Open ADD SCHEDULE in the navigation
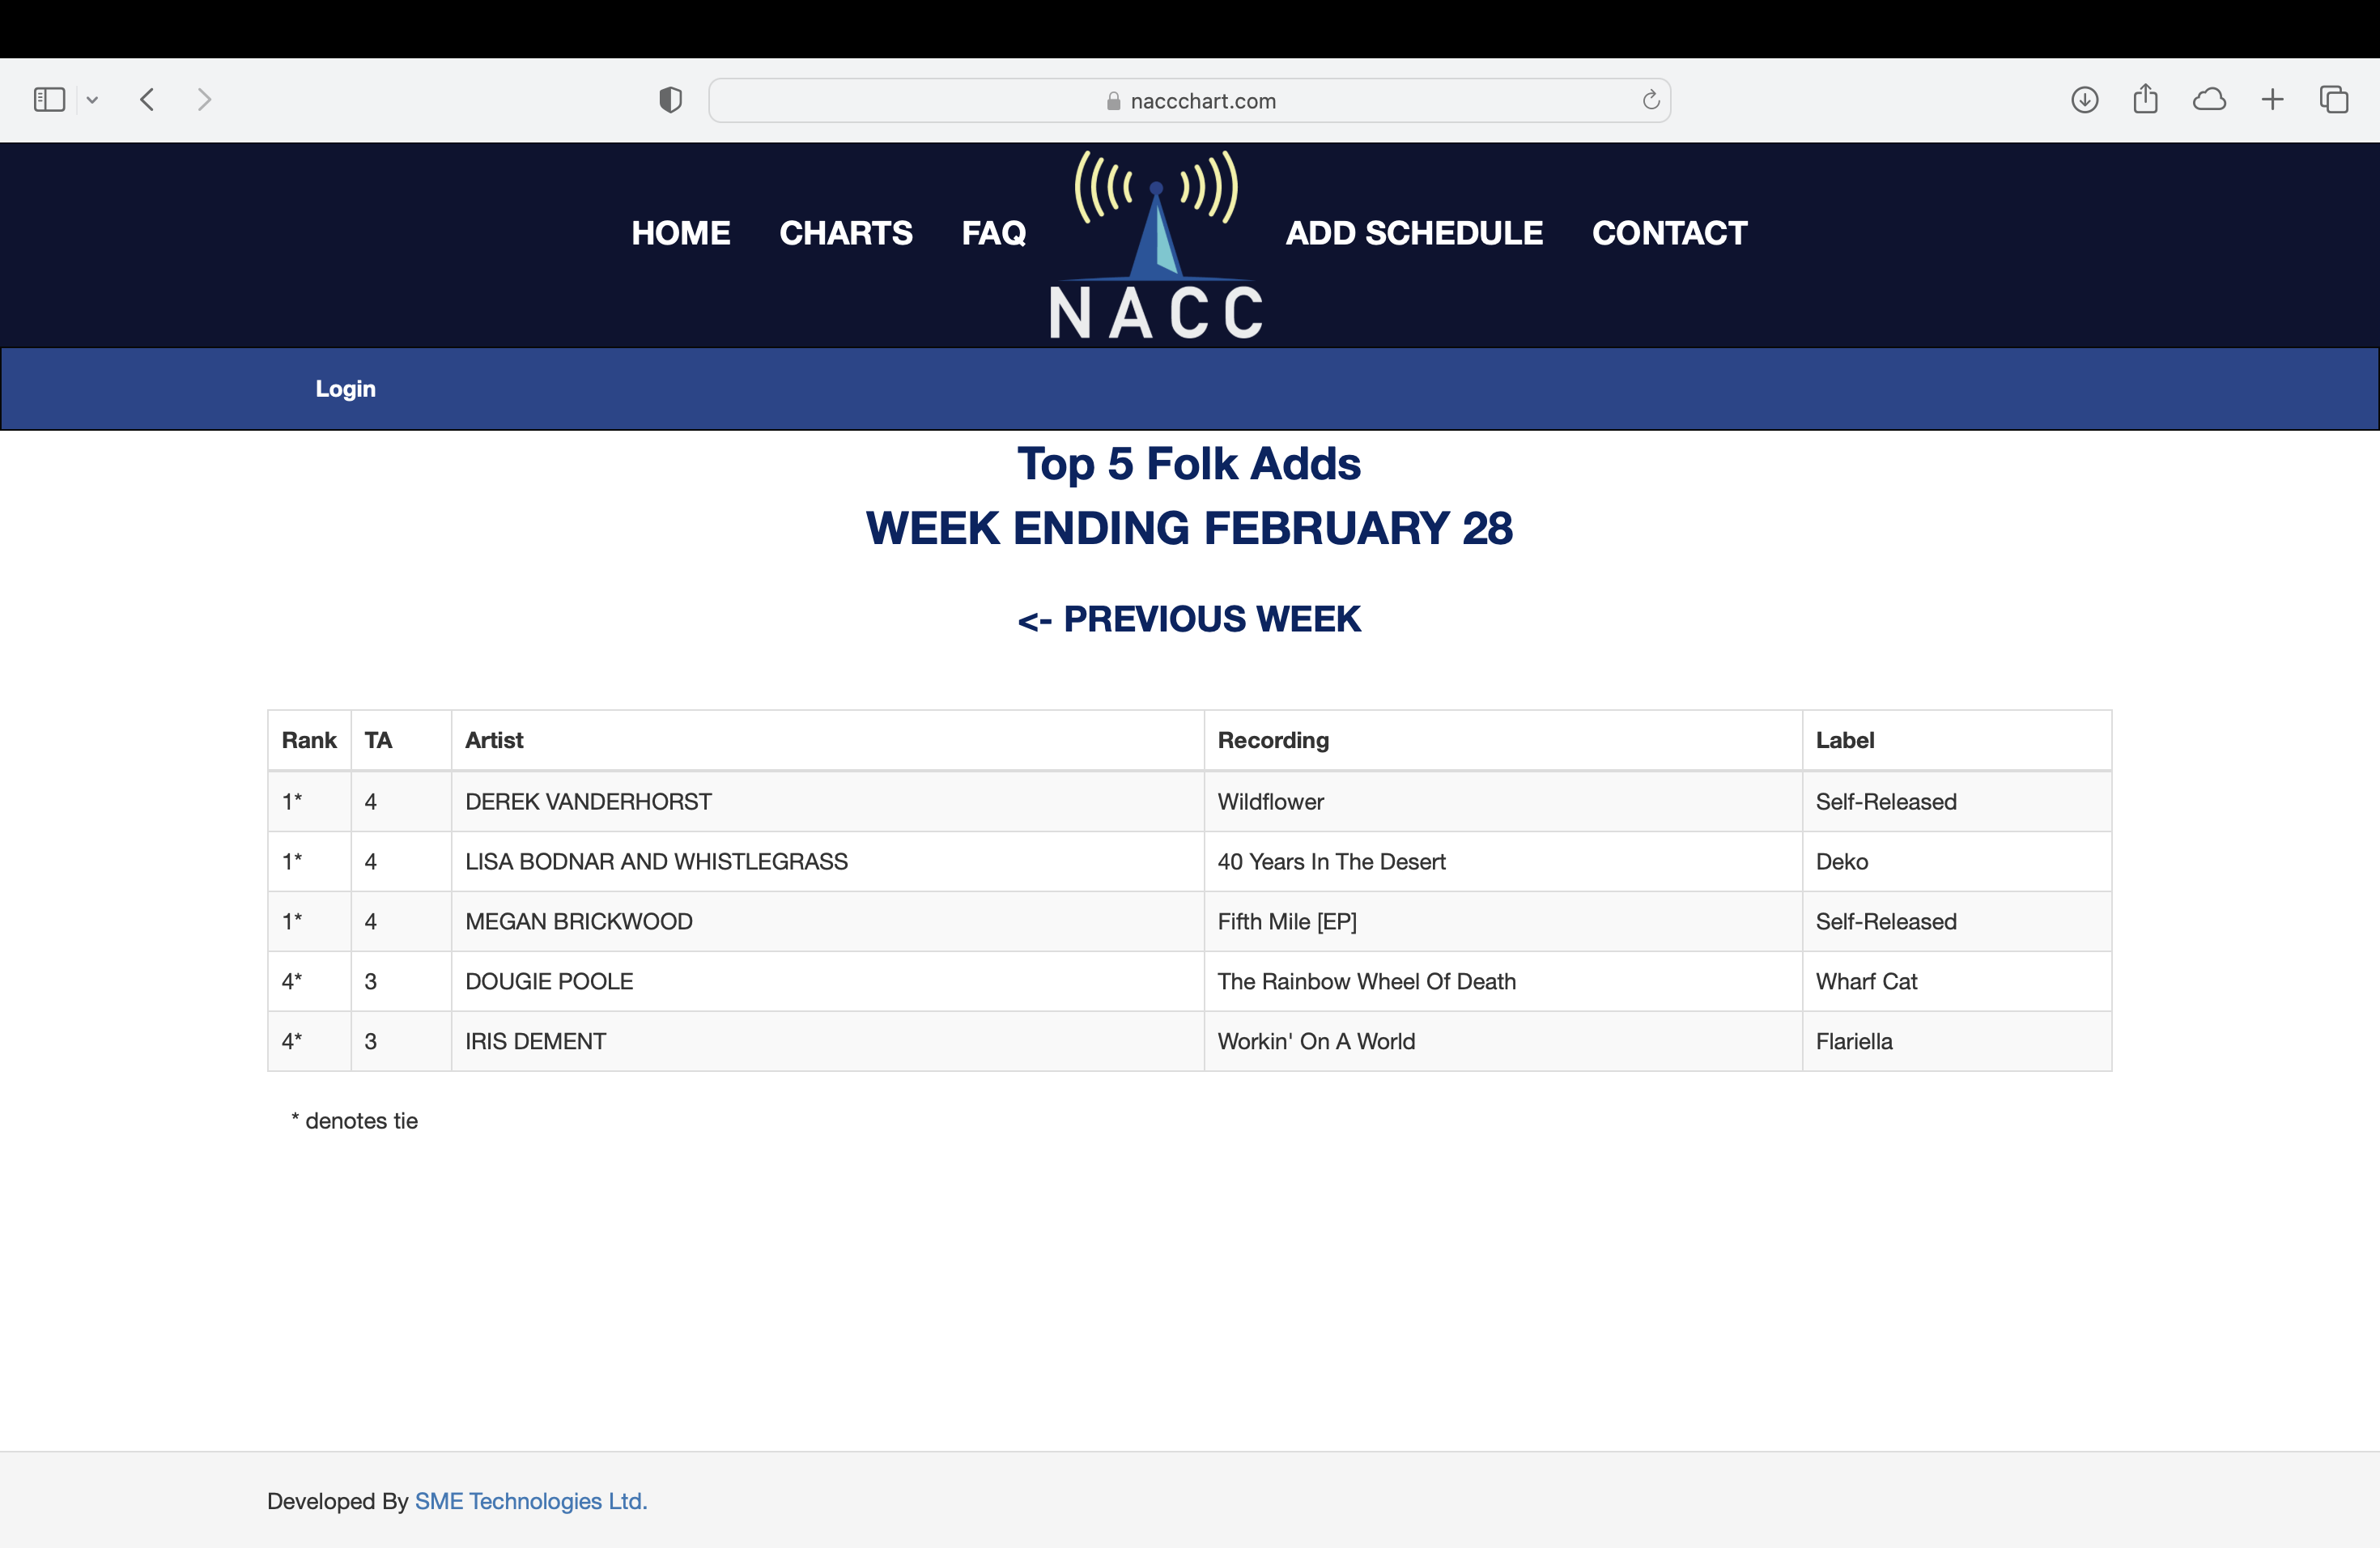 pos(1413,233)
